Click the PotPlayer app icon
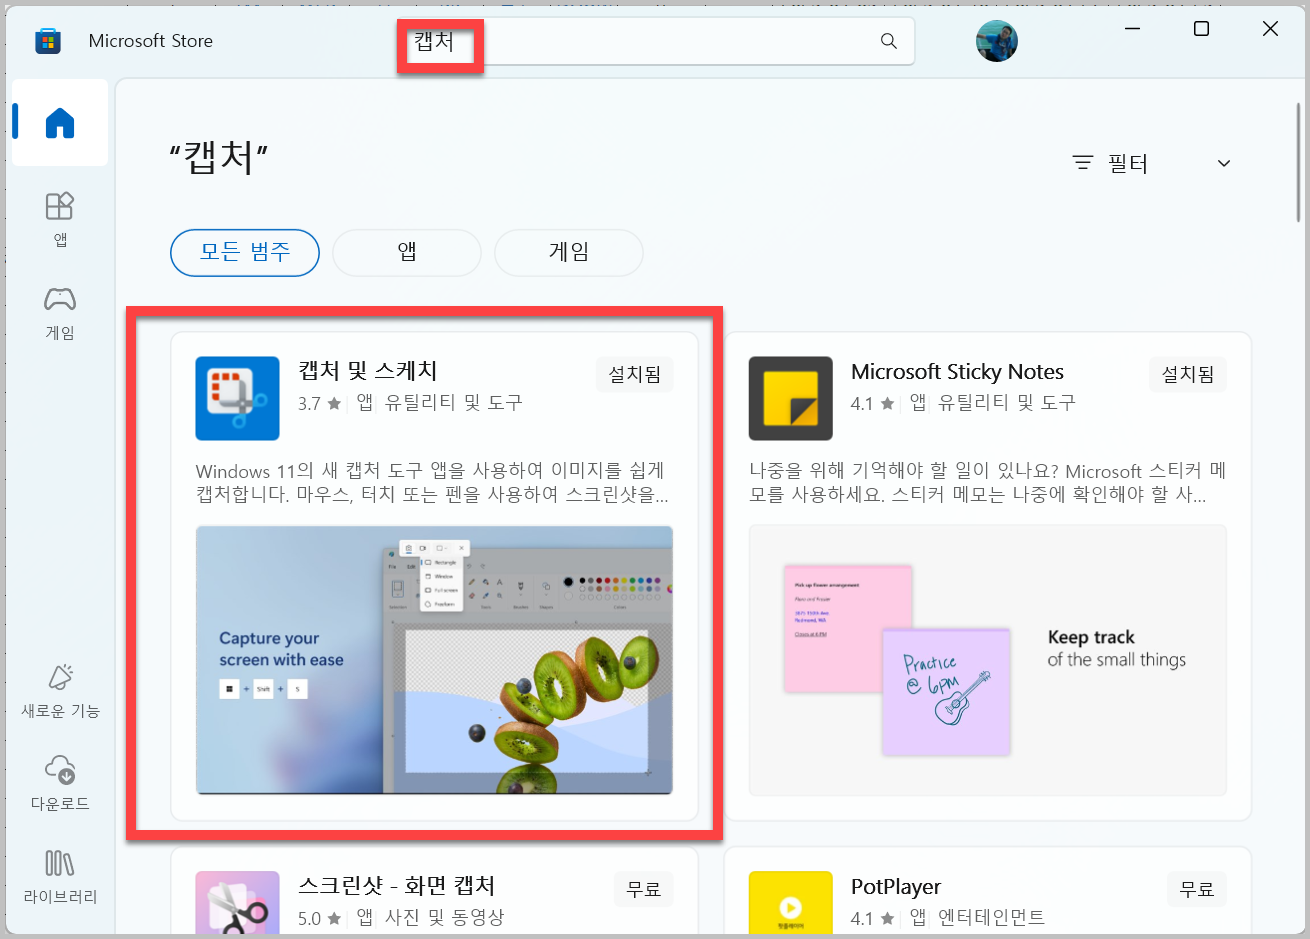The image size is (1310, 939). click(x=790, y=905)
